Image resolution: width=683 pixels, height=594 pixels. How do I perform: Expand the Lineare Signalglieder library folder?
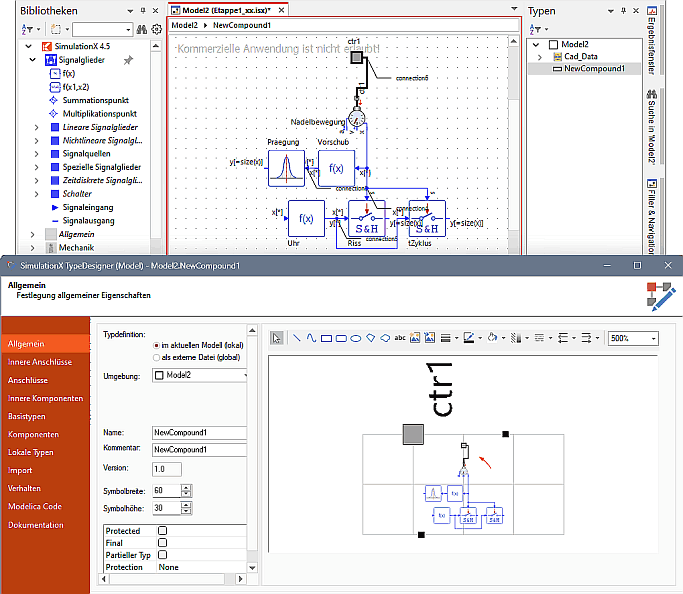pos(38,128)
